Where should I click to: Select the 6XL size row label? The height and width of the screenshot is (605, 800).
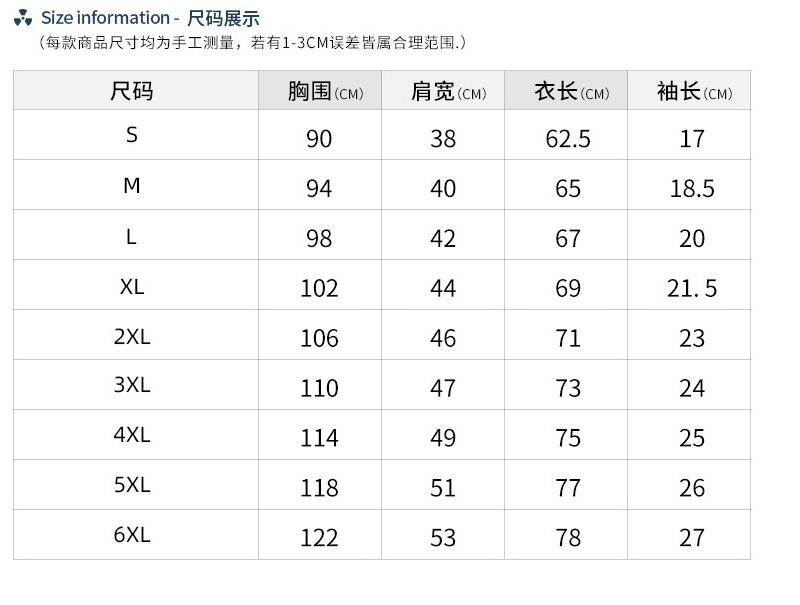(x=132, y=535)
